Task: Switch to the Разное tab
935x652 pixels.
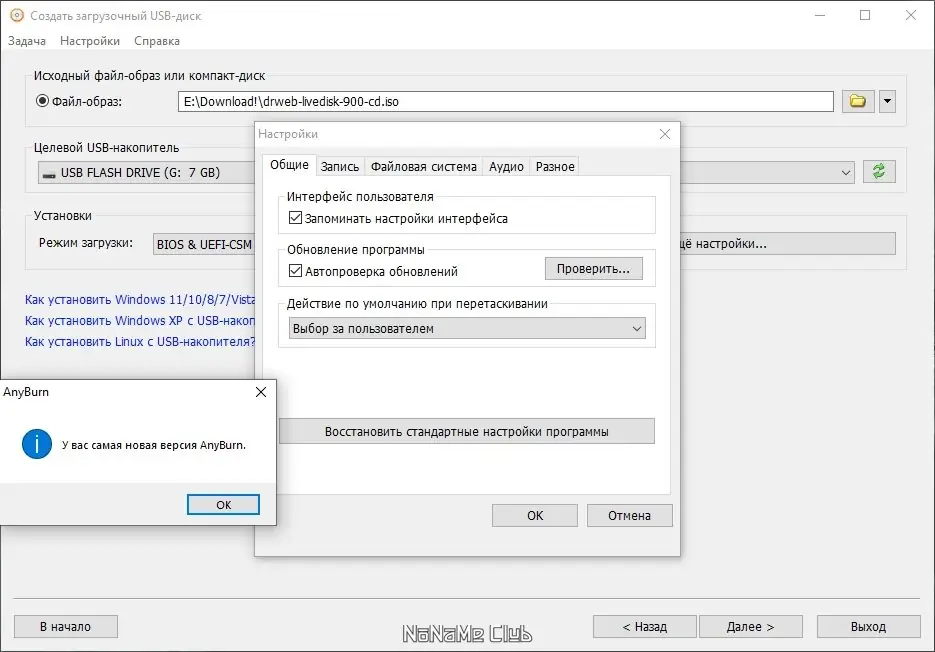Action: tap(555, 167)
